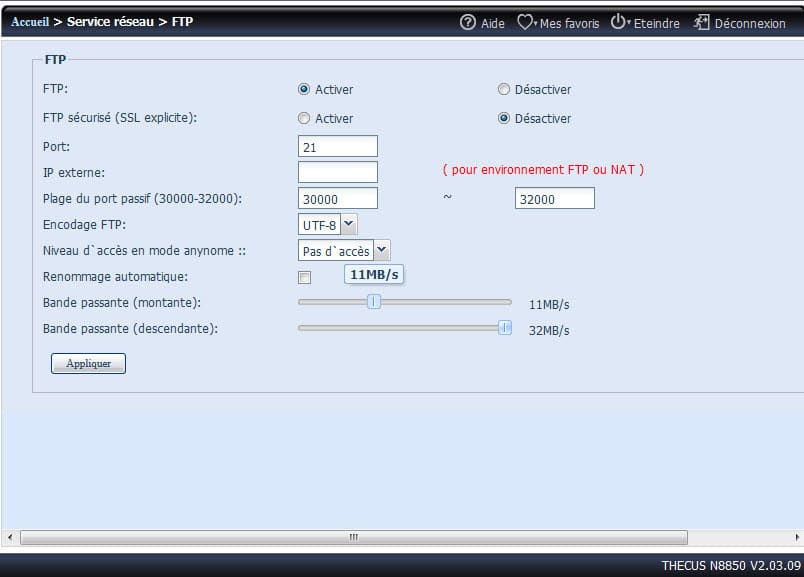
Task: Click the passive port range end field
Action: [554, 199]
